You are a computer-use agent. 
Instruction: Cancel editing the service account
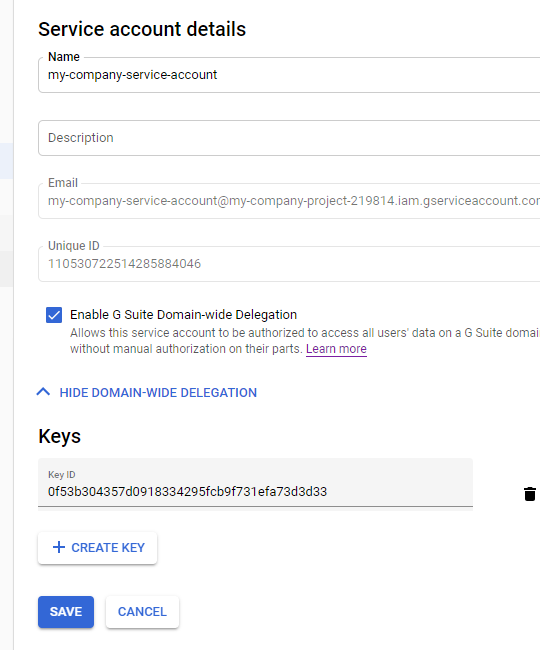(142, 611)
